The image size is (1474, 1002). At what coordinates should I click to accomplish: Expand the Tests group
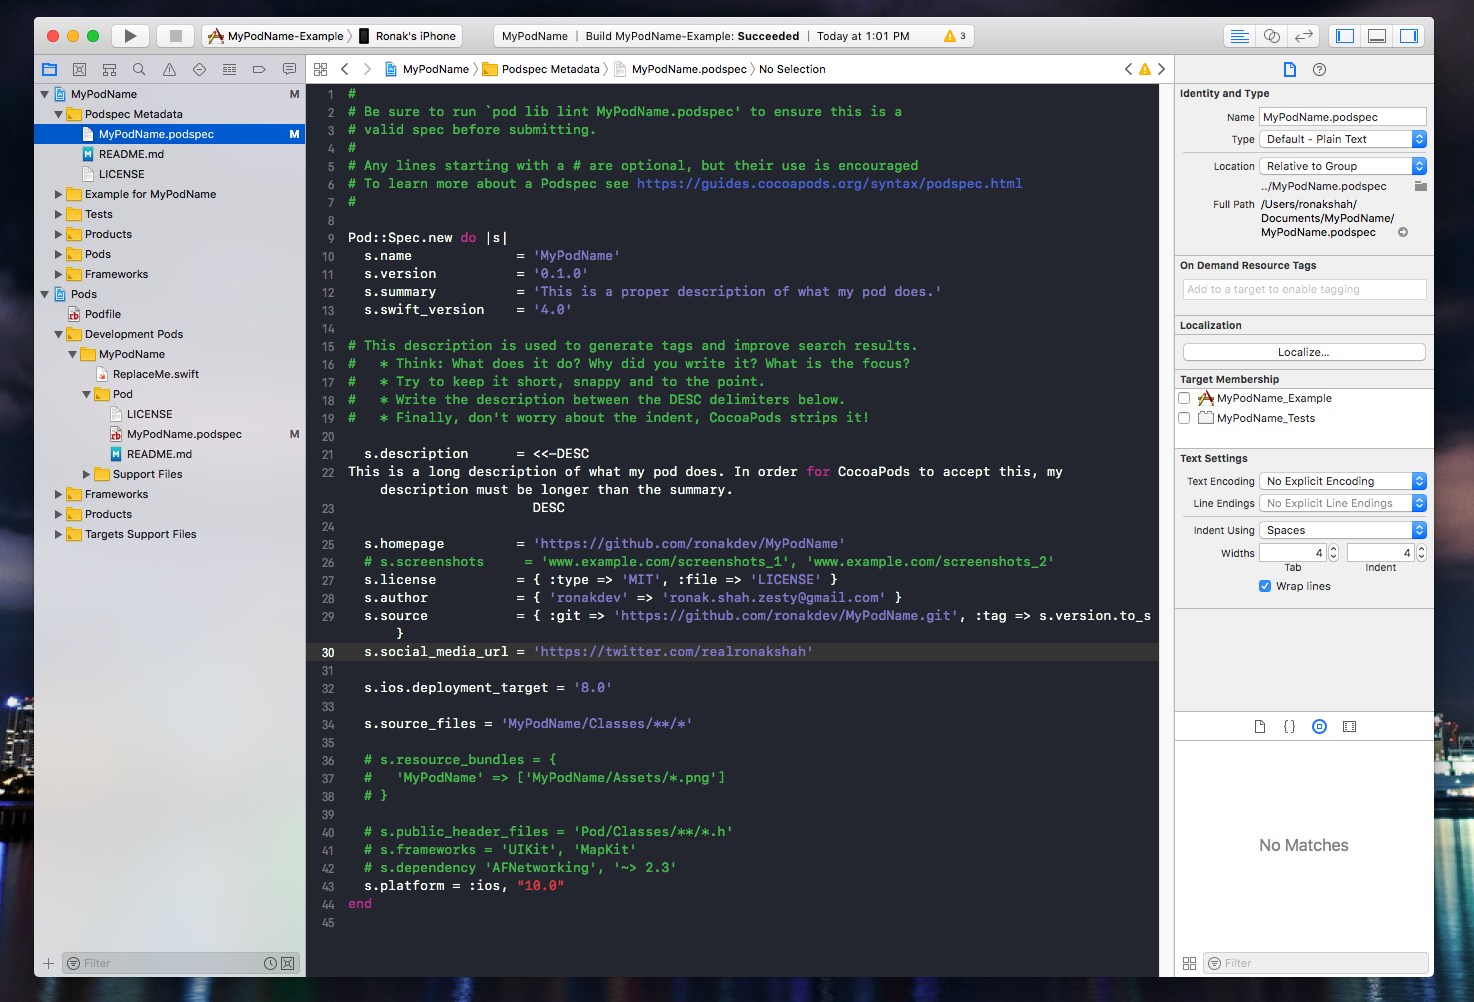click(58, 214)
